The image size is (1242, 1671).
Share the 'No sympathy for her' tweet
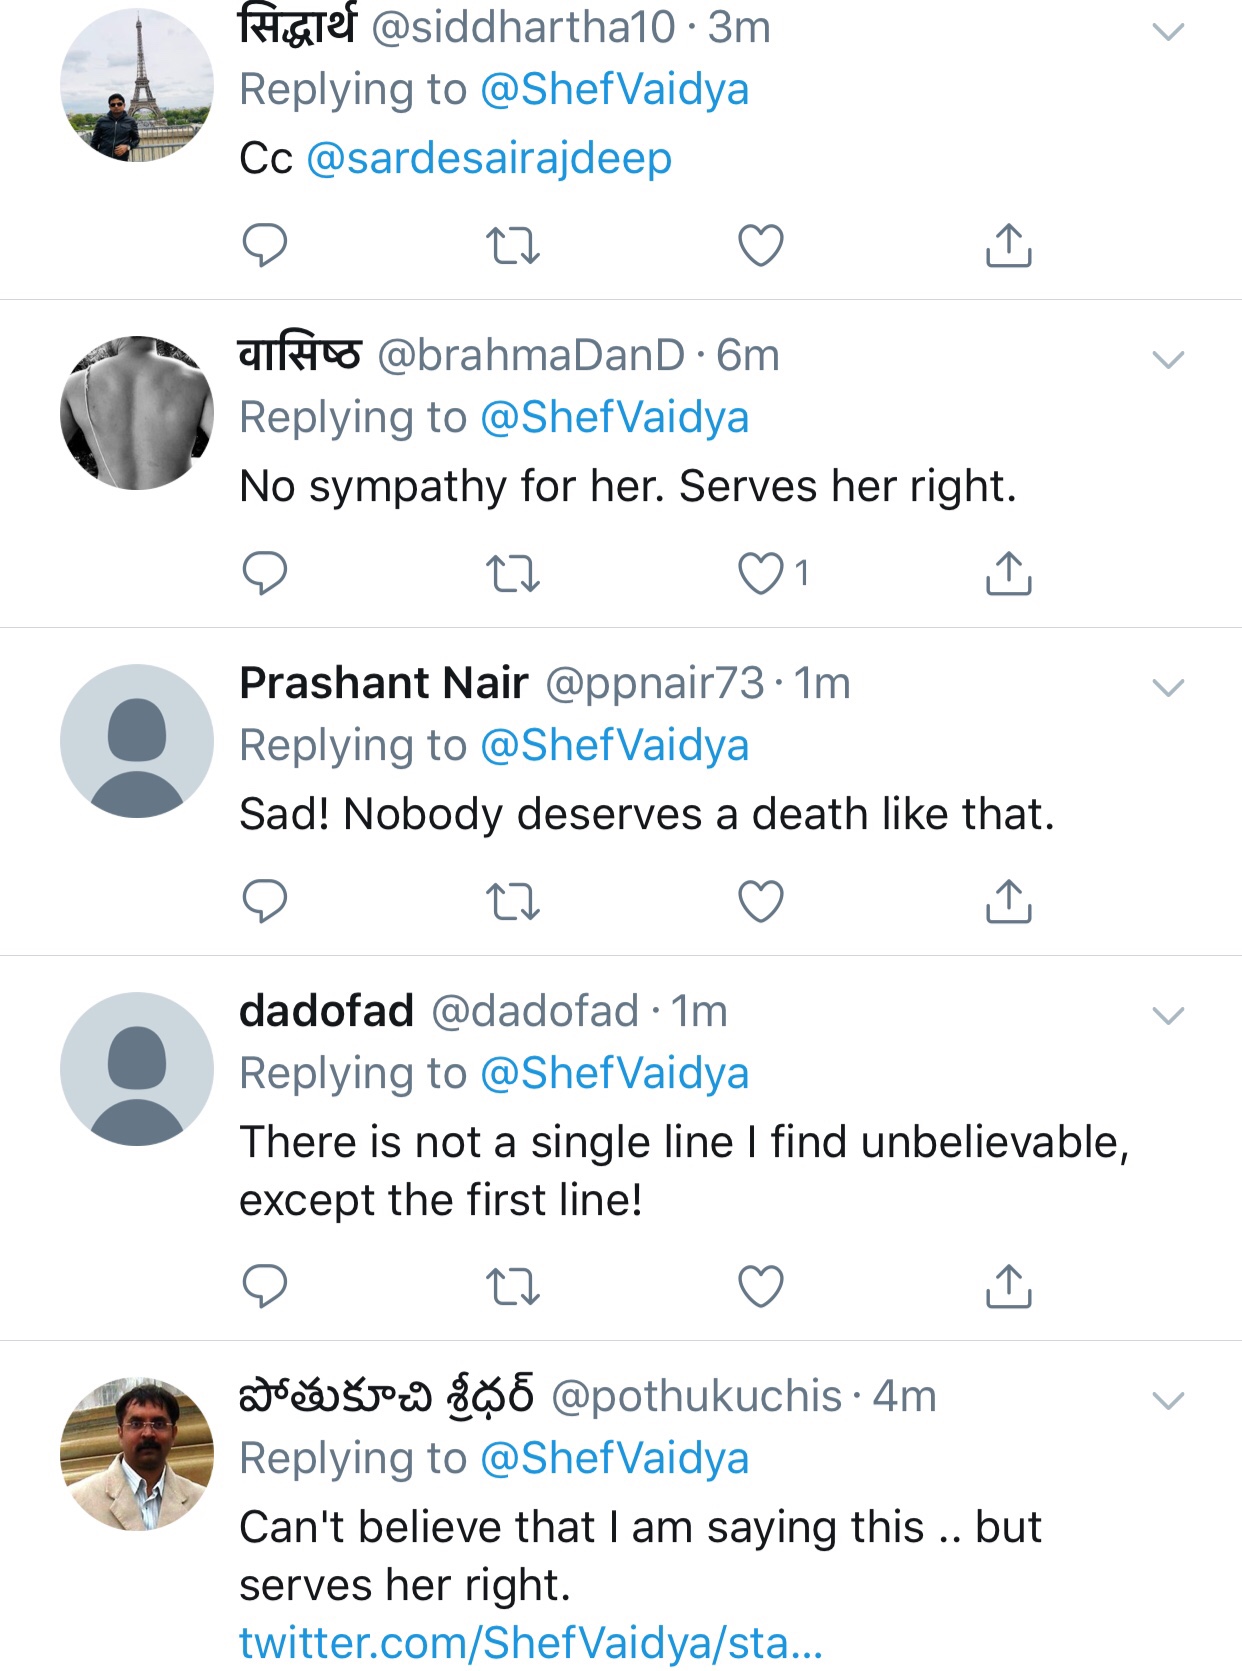(x=1008, y=573)
